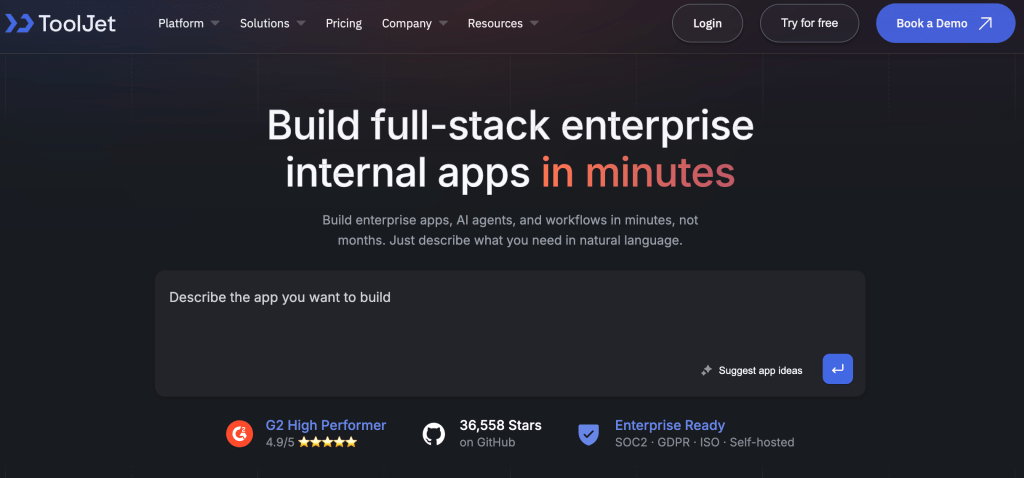Open the Enterprise Ready link
The height and width of the screenshot is (478, 1024).
[669, 425]
